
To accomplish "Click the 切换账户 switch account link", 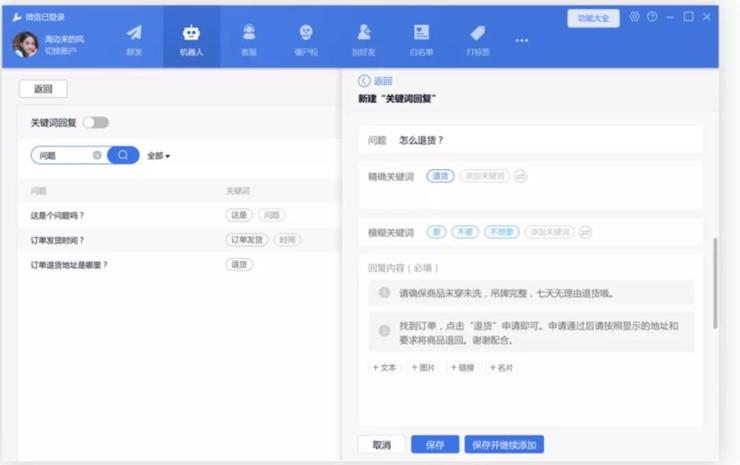I will point(60,51).
